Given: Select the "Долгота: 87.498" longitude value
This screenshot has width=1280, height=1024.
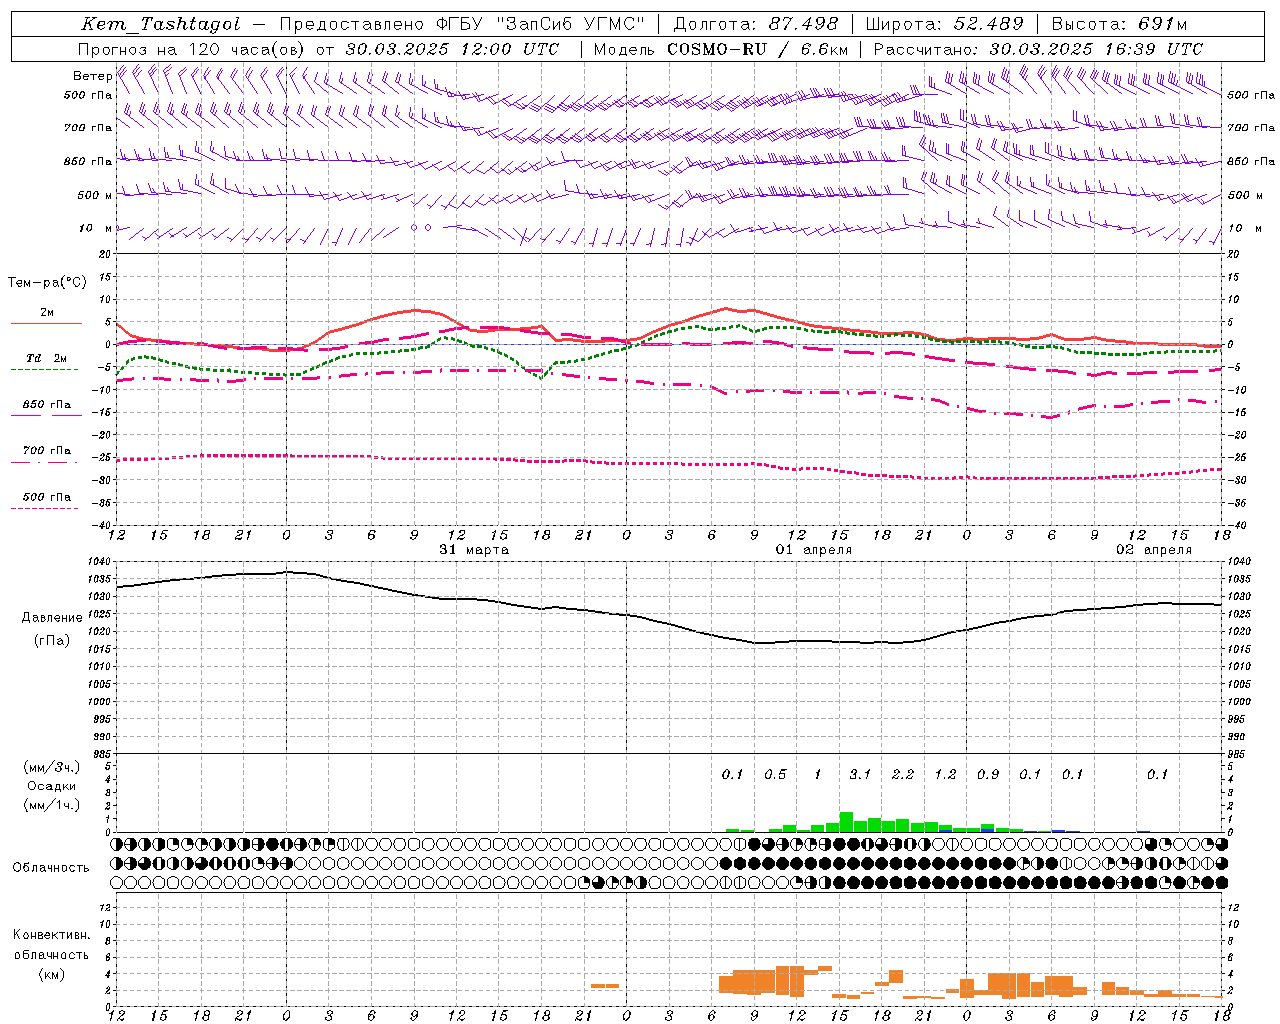Looking at the screenshot, I should [756, 24].
